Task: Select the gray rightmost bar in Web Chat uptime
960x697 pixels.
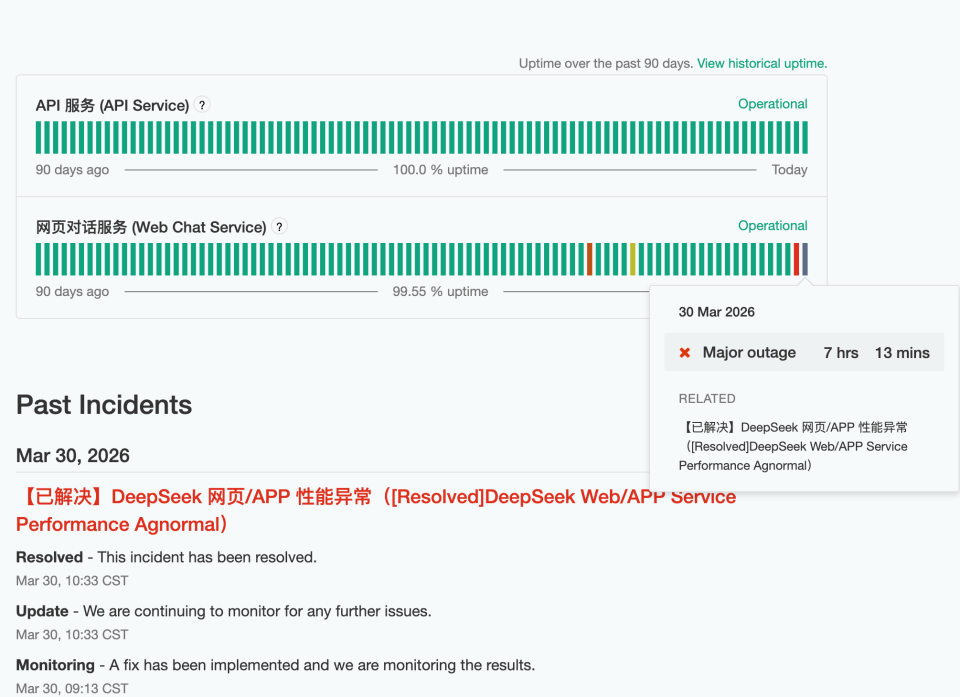Action: [805, 259]
